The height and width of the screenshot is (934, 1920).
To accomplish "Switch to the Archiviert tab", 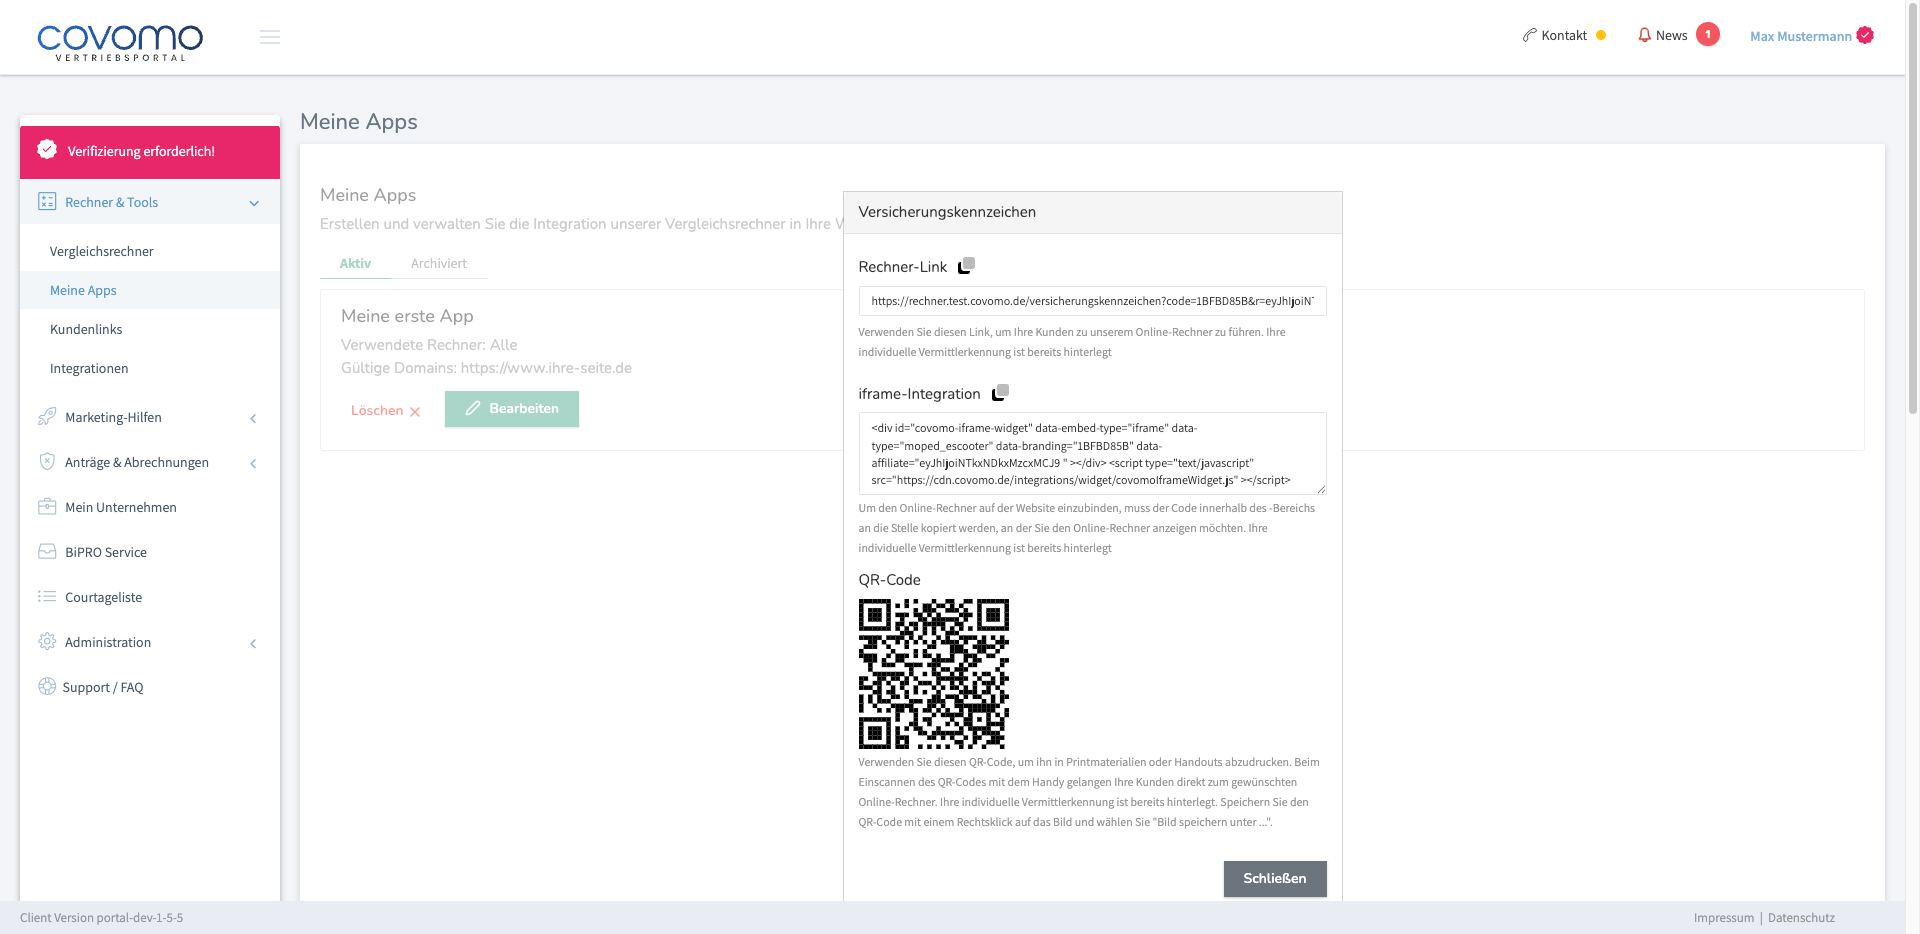I will pyautogui.click(x=439, y=263).
